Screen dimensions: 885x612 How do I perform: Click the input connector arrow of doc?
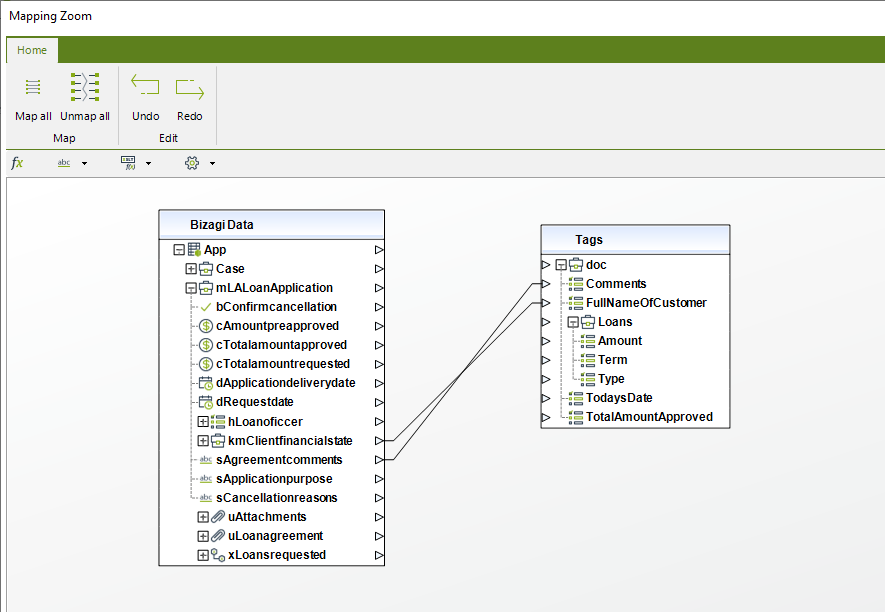[x=546, y=265]
